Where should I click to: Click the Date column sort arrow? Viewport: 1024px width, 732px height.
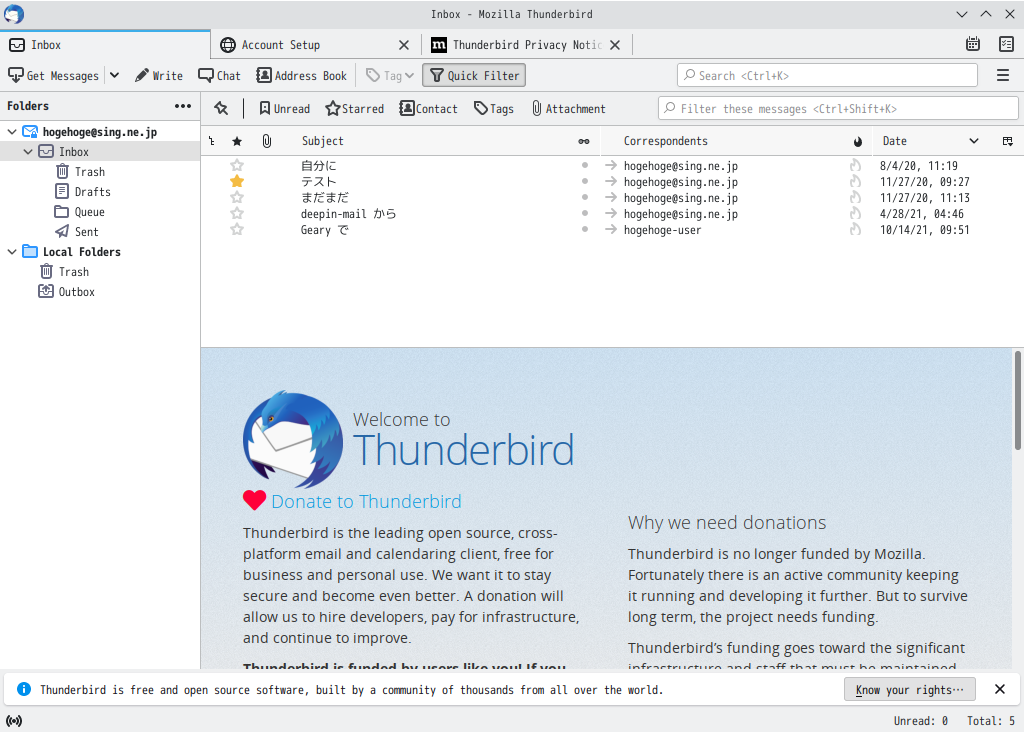pyautogui.click(x=974, y=141)
